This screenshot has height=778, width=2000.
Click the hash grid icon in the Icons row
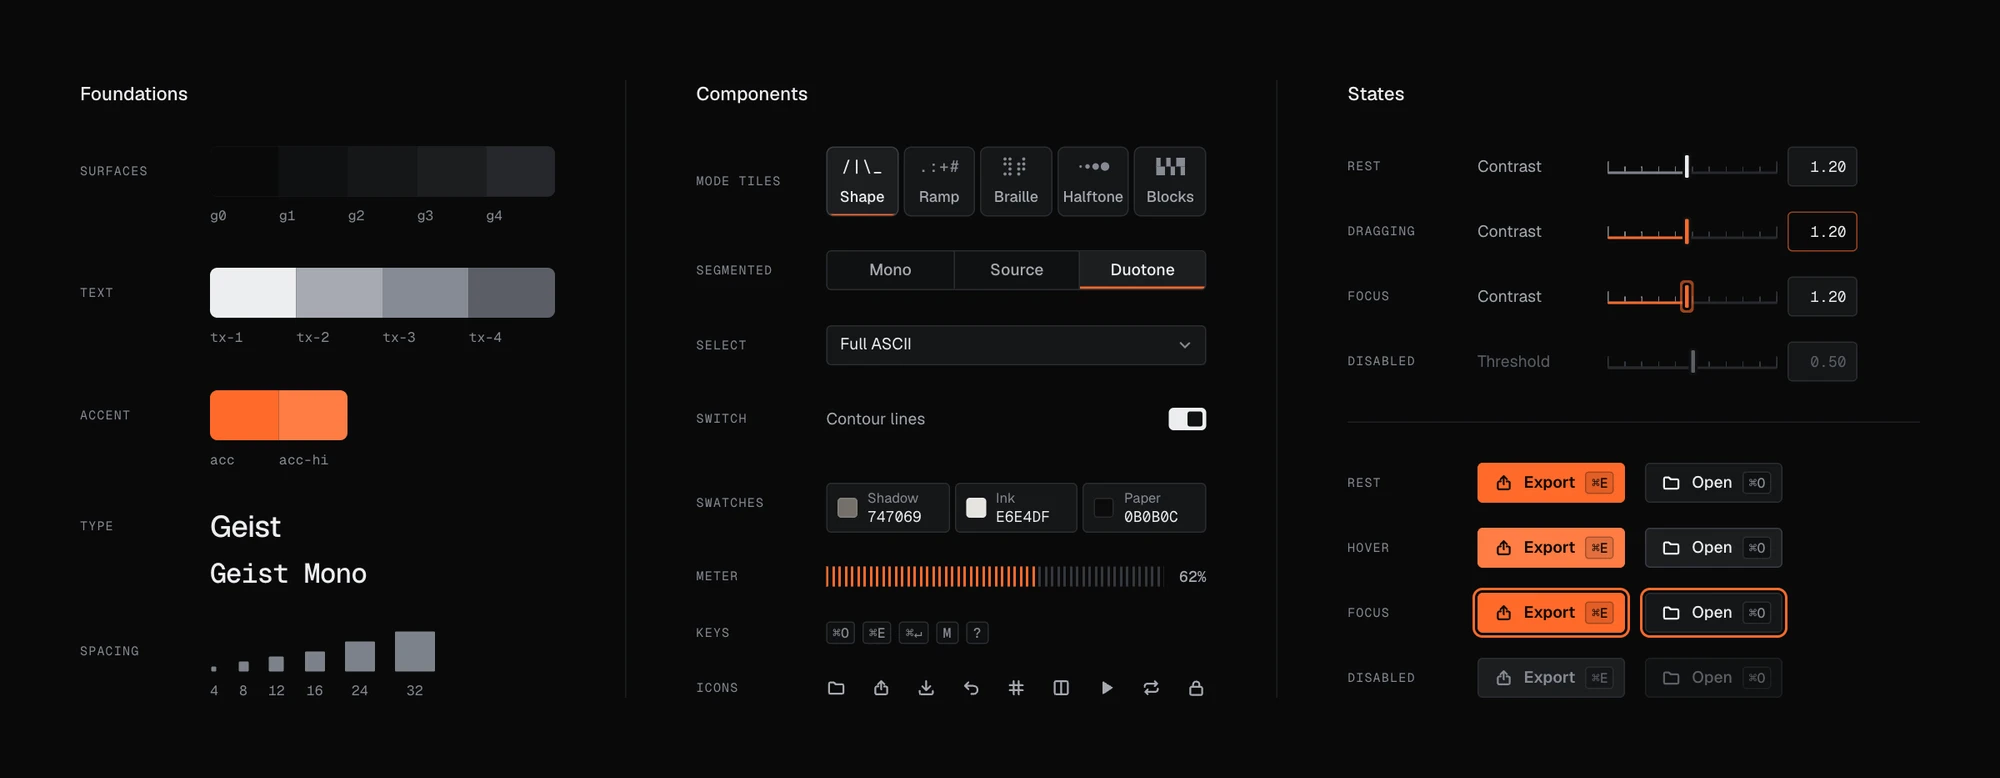click(x=1016, y=688)
